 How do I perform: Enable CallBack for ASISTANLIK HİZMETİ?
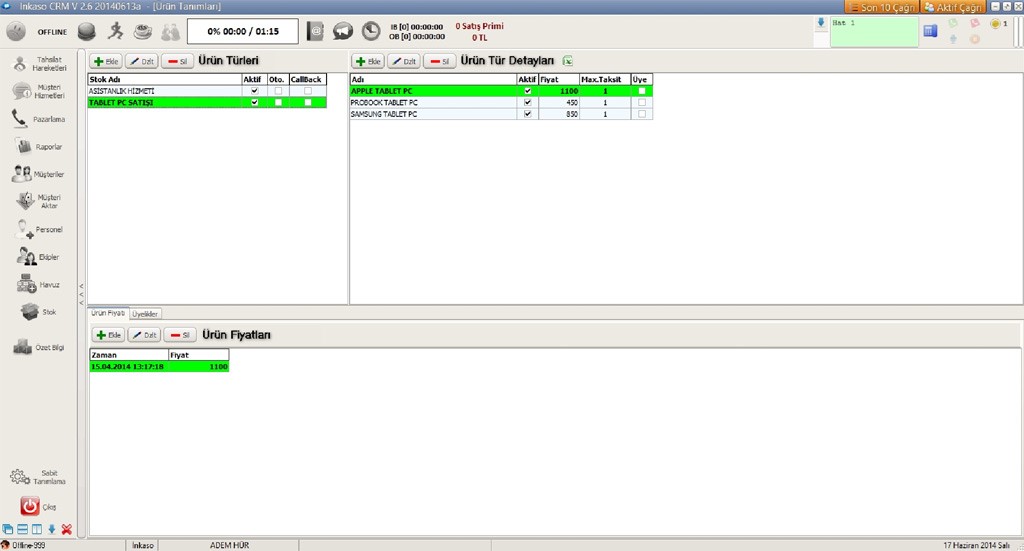pos(308,91)
